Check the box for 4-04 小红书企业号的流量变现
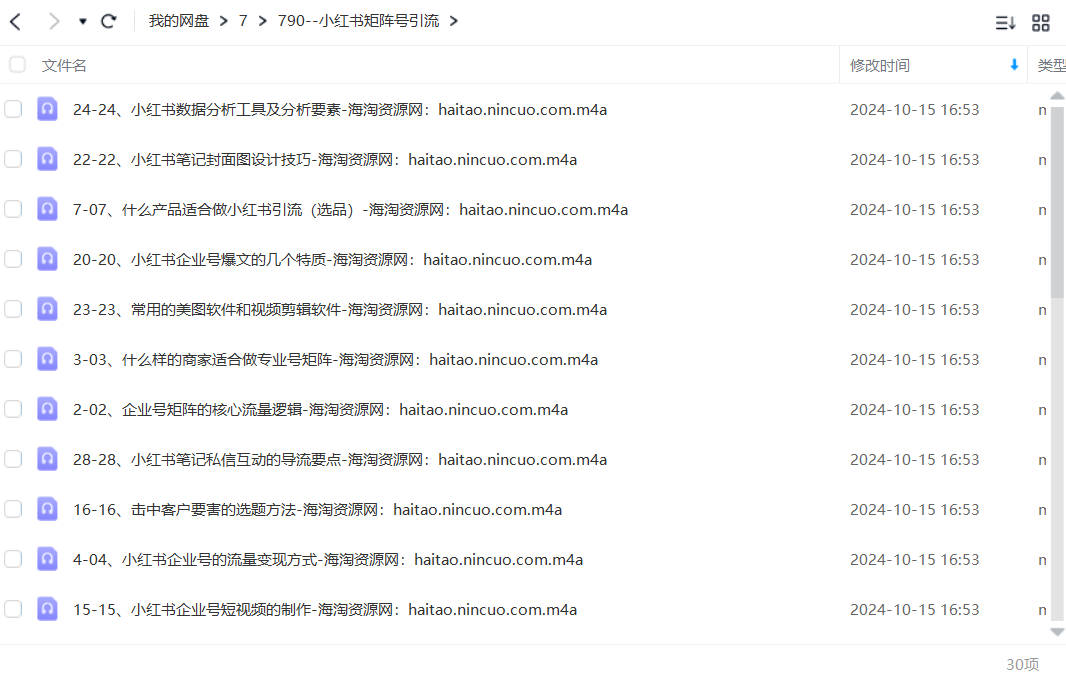Viewport: 1066px width, 682px height. [13, 559]
